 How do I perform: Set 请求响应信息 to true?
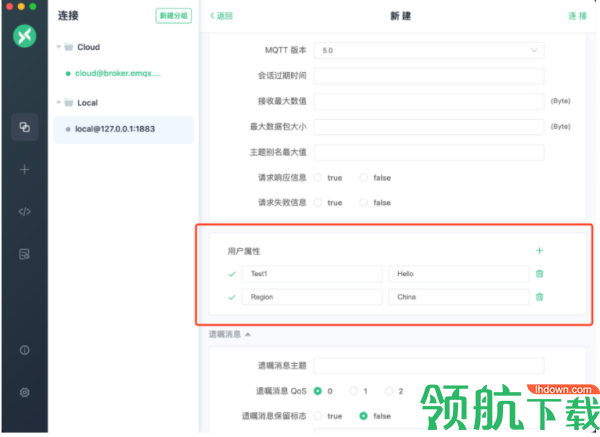click(318, 178)
